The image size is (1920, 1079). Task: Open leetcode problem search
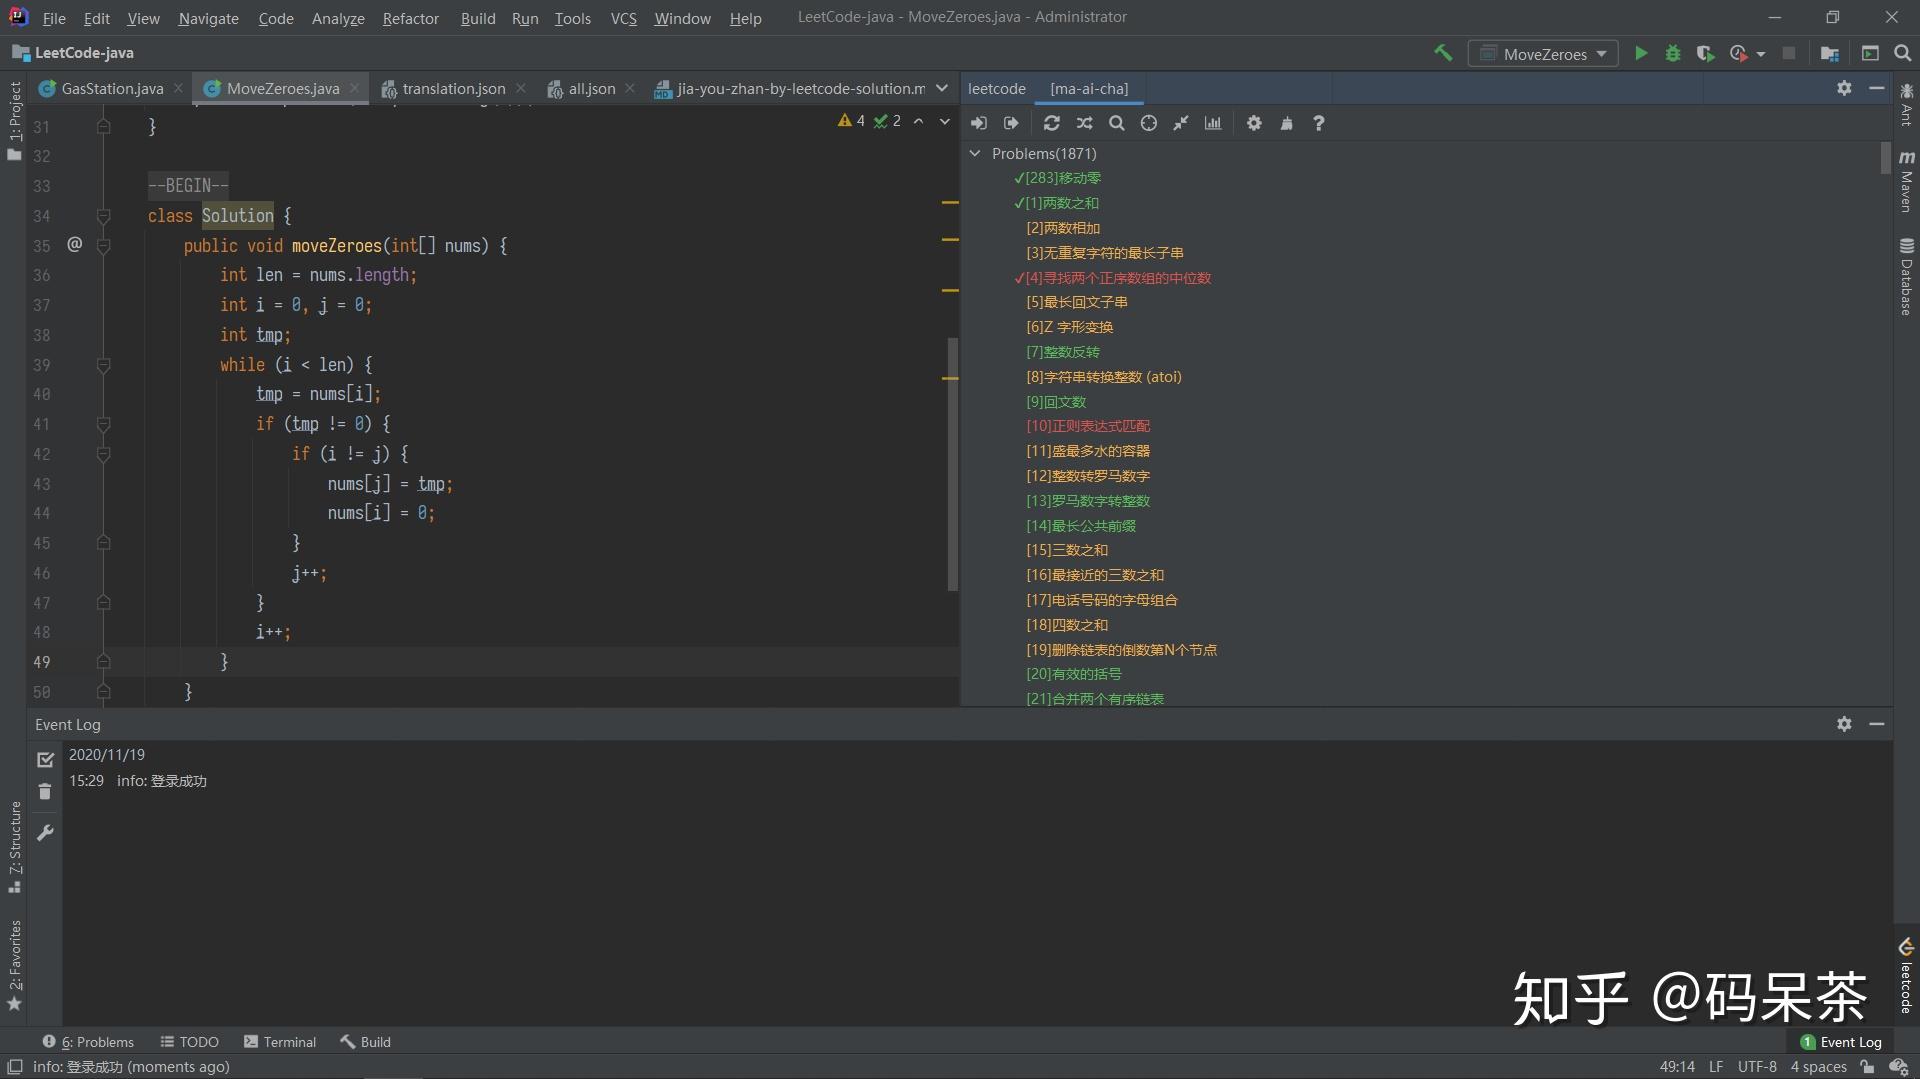tap(1116, 123)
